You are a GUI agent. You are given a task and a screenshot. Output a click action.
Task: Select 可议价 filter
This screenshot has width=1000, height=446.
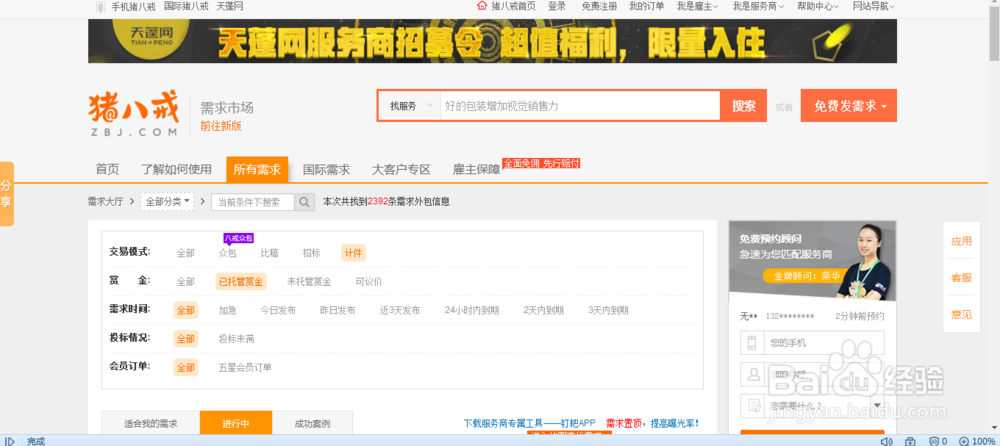click(369, 281)
